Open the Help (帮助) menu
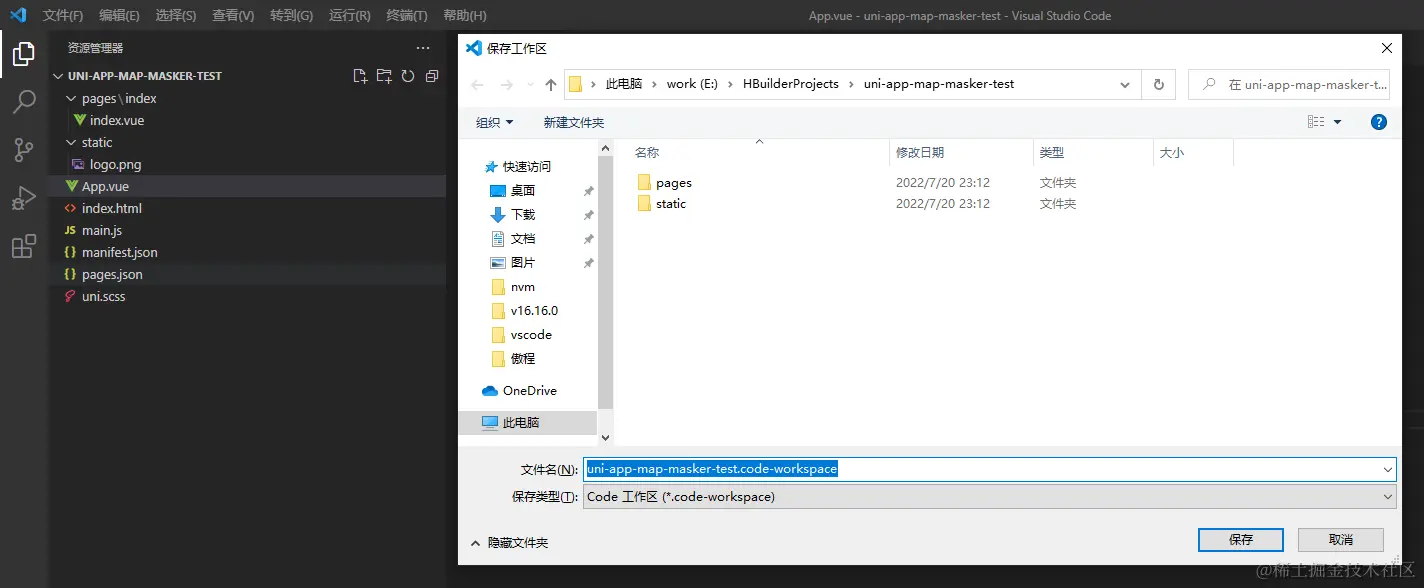Screen dimensions: 1424x588 (x=464, y=15)
